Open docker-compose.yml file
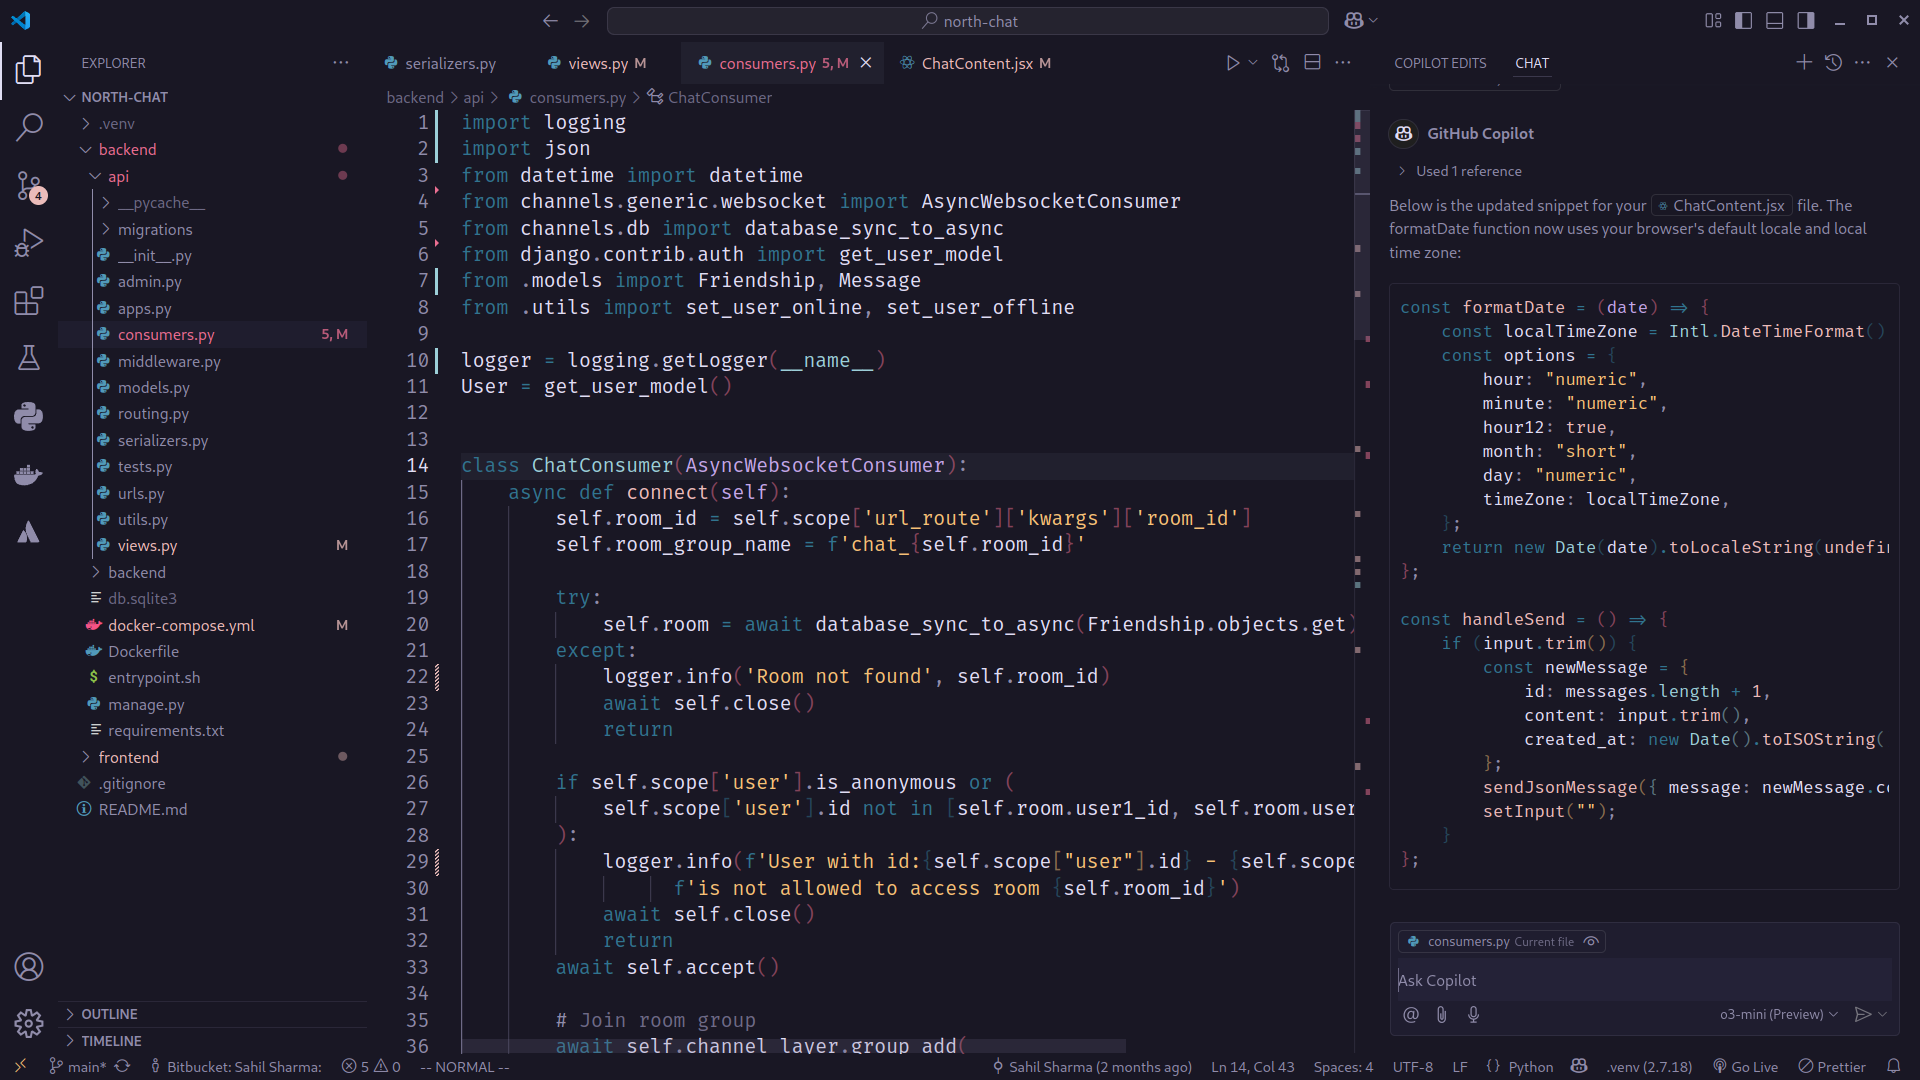Image resolution: width=1920 pixels, height=1080 pixels. click(181, 625)
